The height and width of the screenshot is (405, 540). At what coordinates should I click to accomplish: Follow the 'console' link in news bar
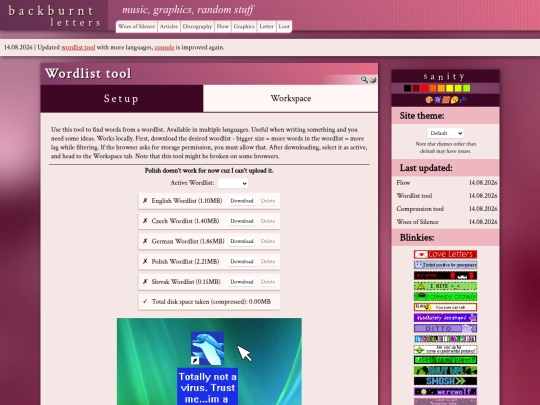[164, 48]
